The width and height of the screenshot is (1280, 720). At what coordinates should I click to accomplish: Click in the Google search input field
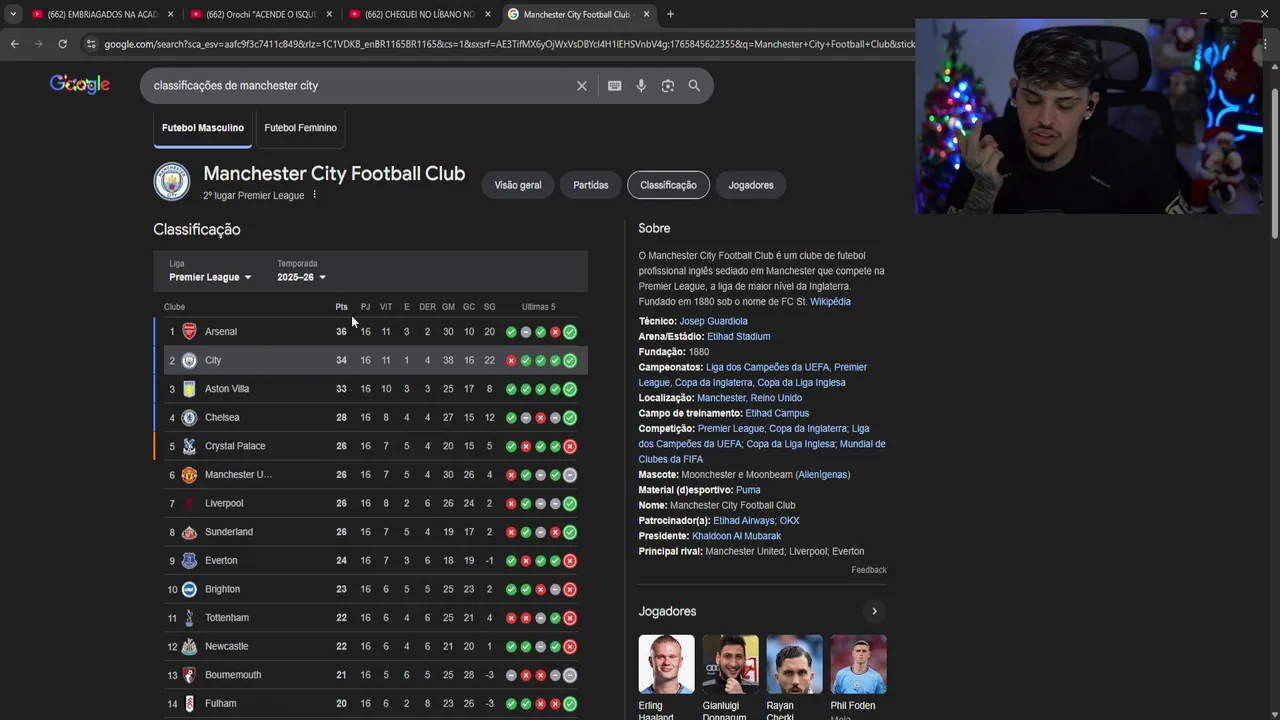point(360,86)
